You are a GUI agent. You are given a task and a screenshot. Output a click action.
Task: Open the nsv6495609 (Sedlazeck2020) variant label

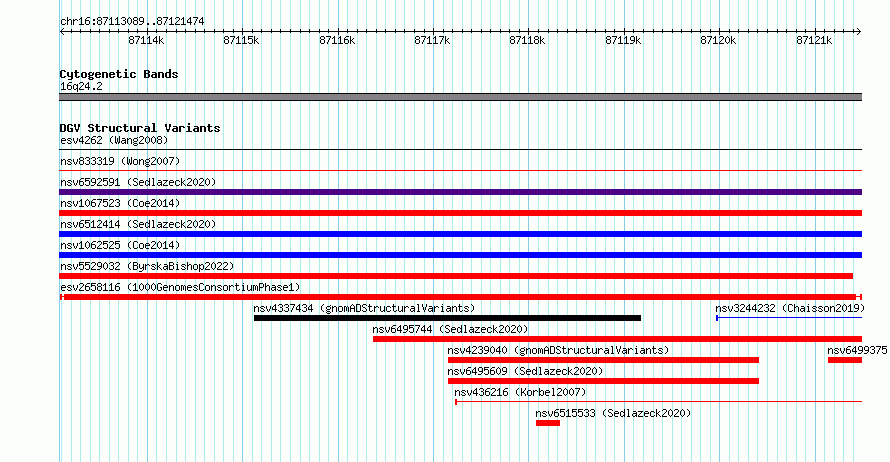click(525, 371)
